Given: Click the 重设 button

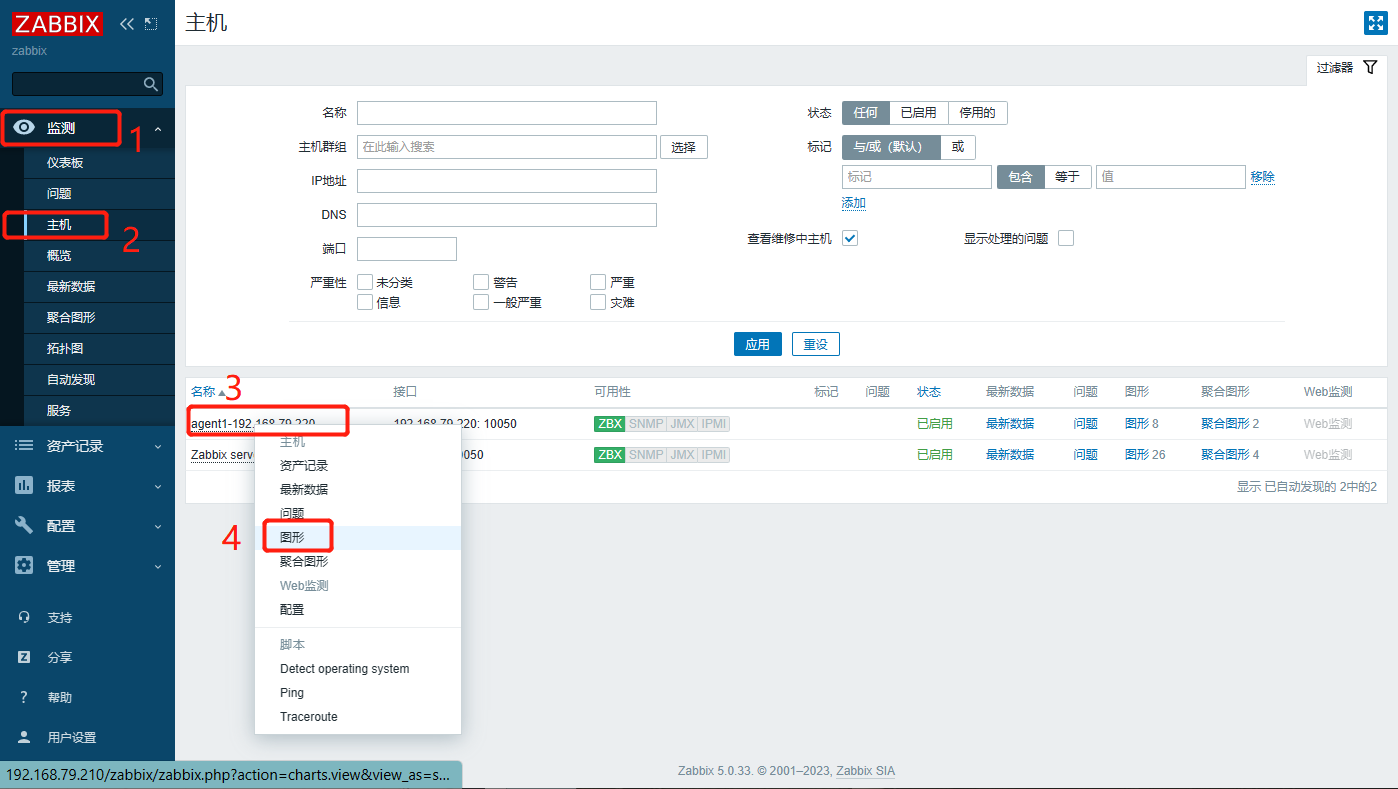Looking at the screenshot, I should click(x=816, y=344).
